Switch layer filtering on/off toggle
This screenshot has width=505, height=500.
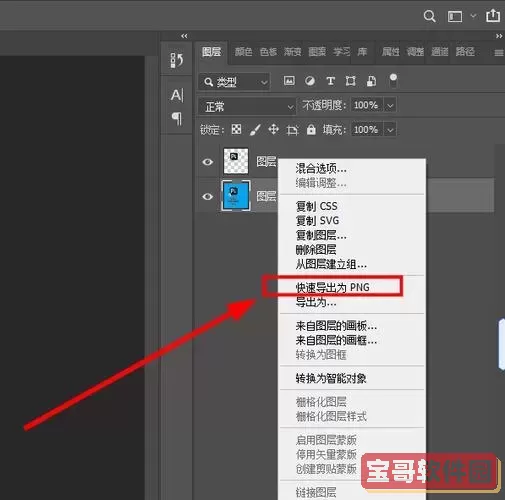tap(393, 80)
